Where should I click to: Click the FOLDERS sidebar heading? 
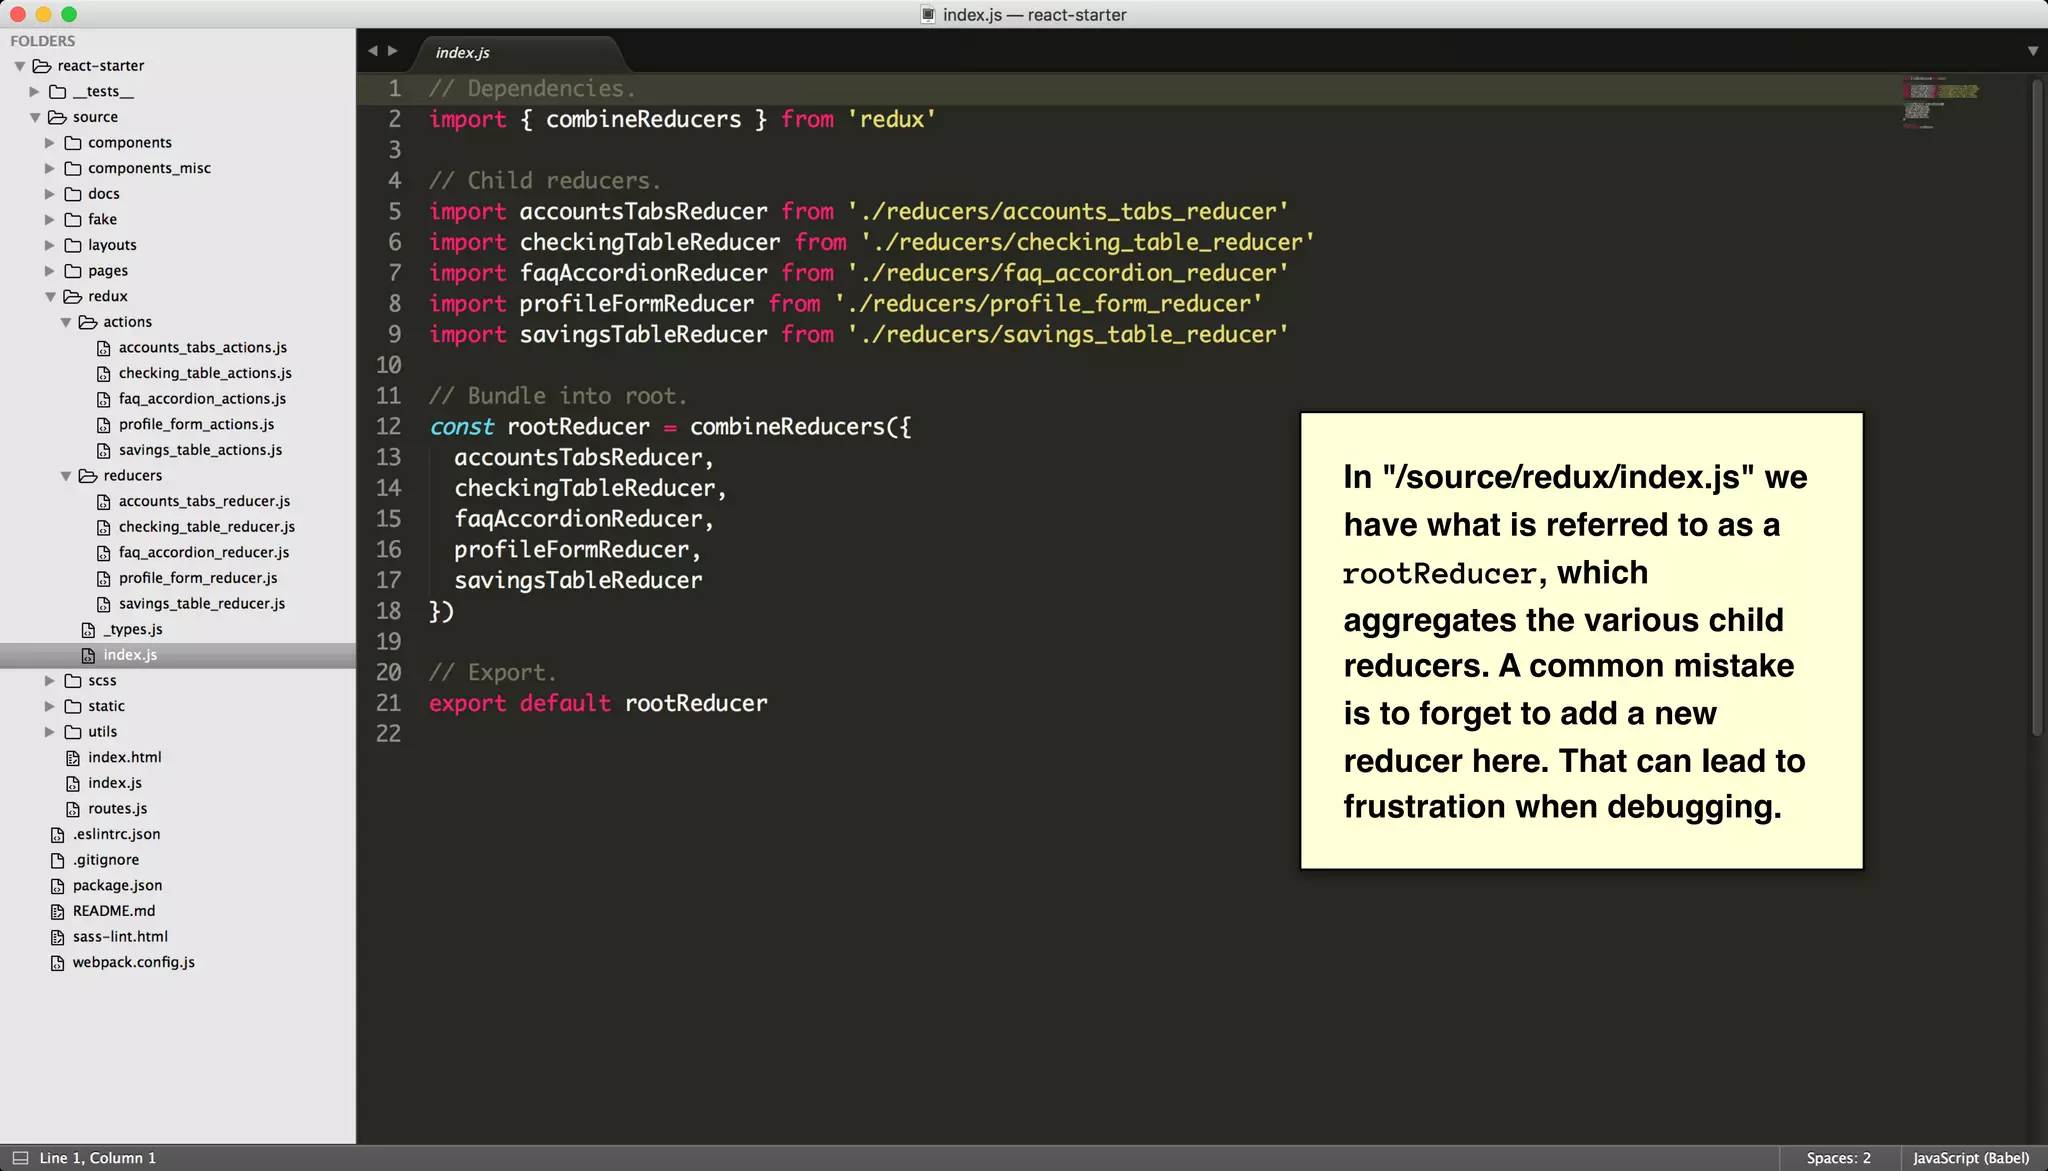point(43,41)
